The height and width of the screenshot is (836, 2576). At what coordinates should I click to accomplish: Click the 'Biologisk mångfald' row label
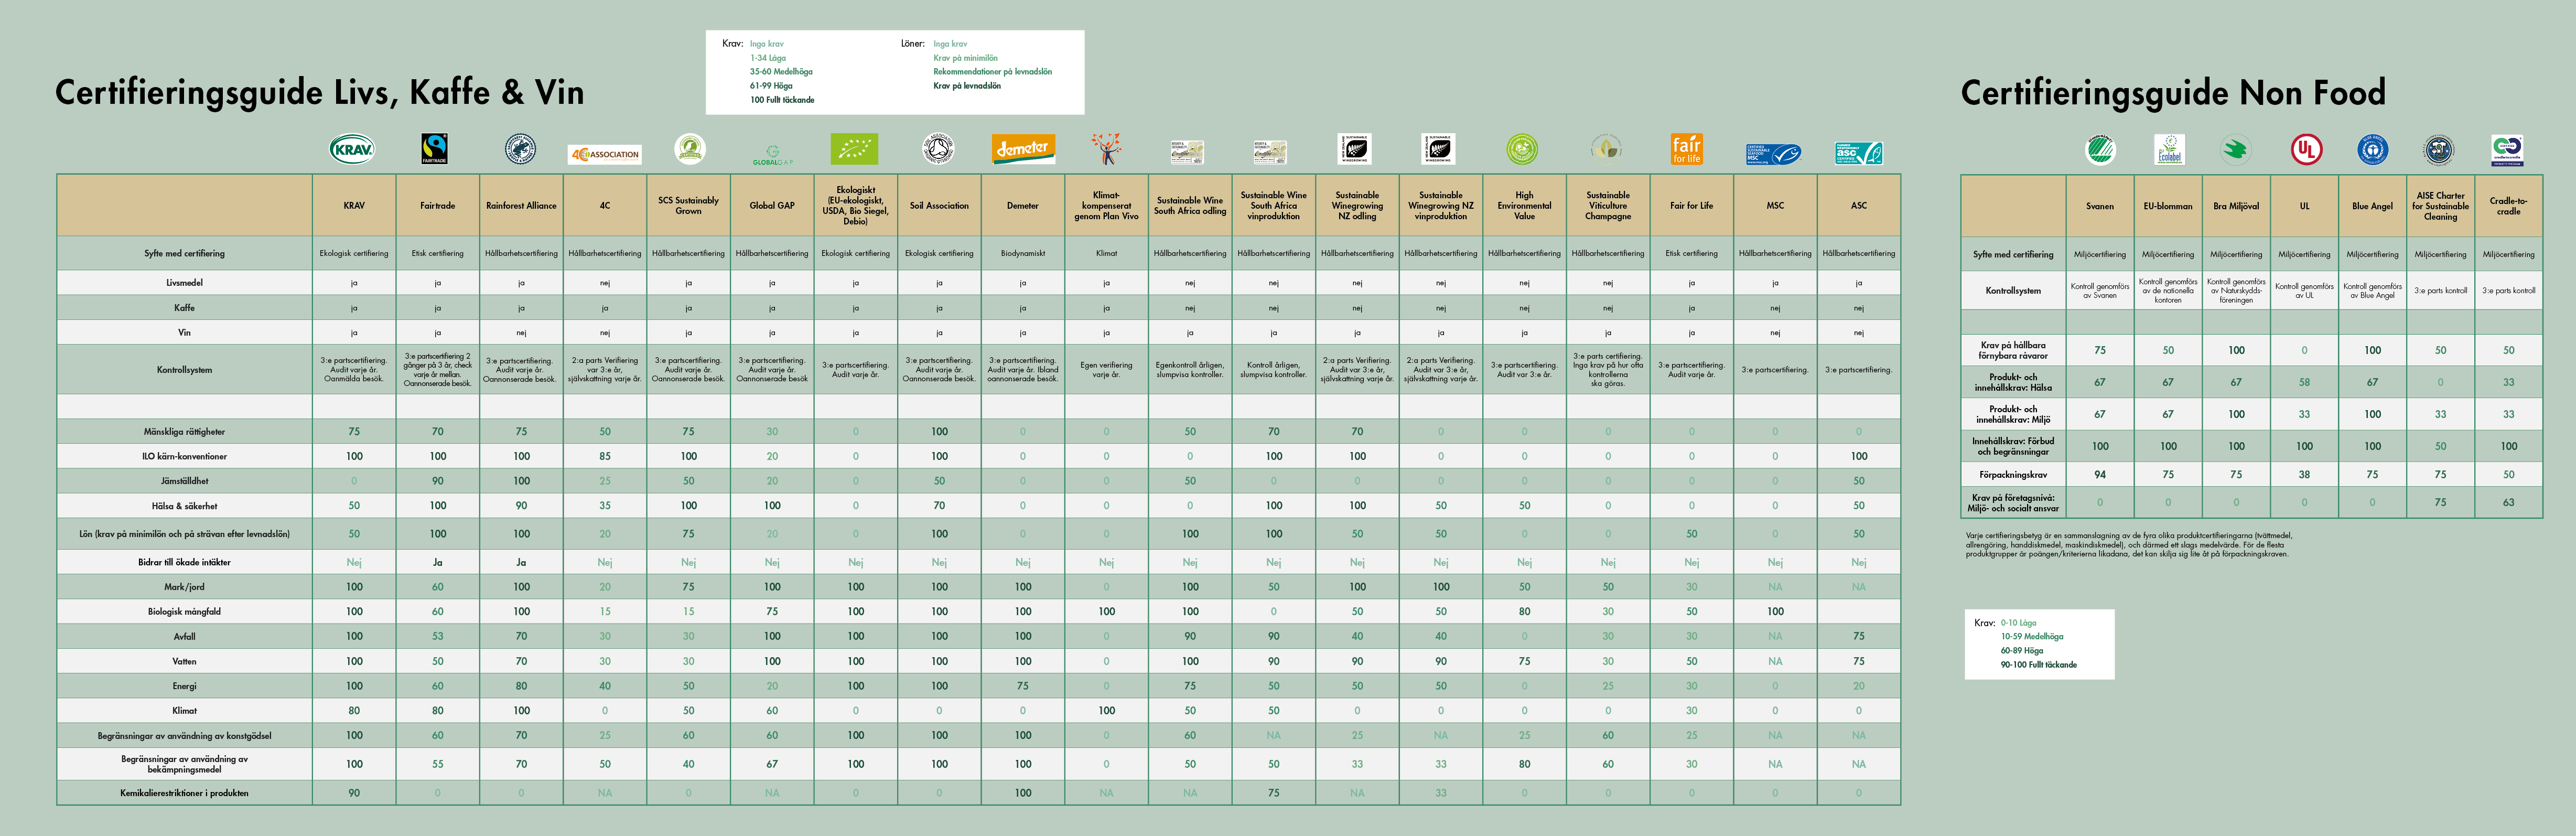pos(184,612)
